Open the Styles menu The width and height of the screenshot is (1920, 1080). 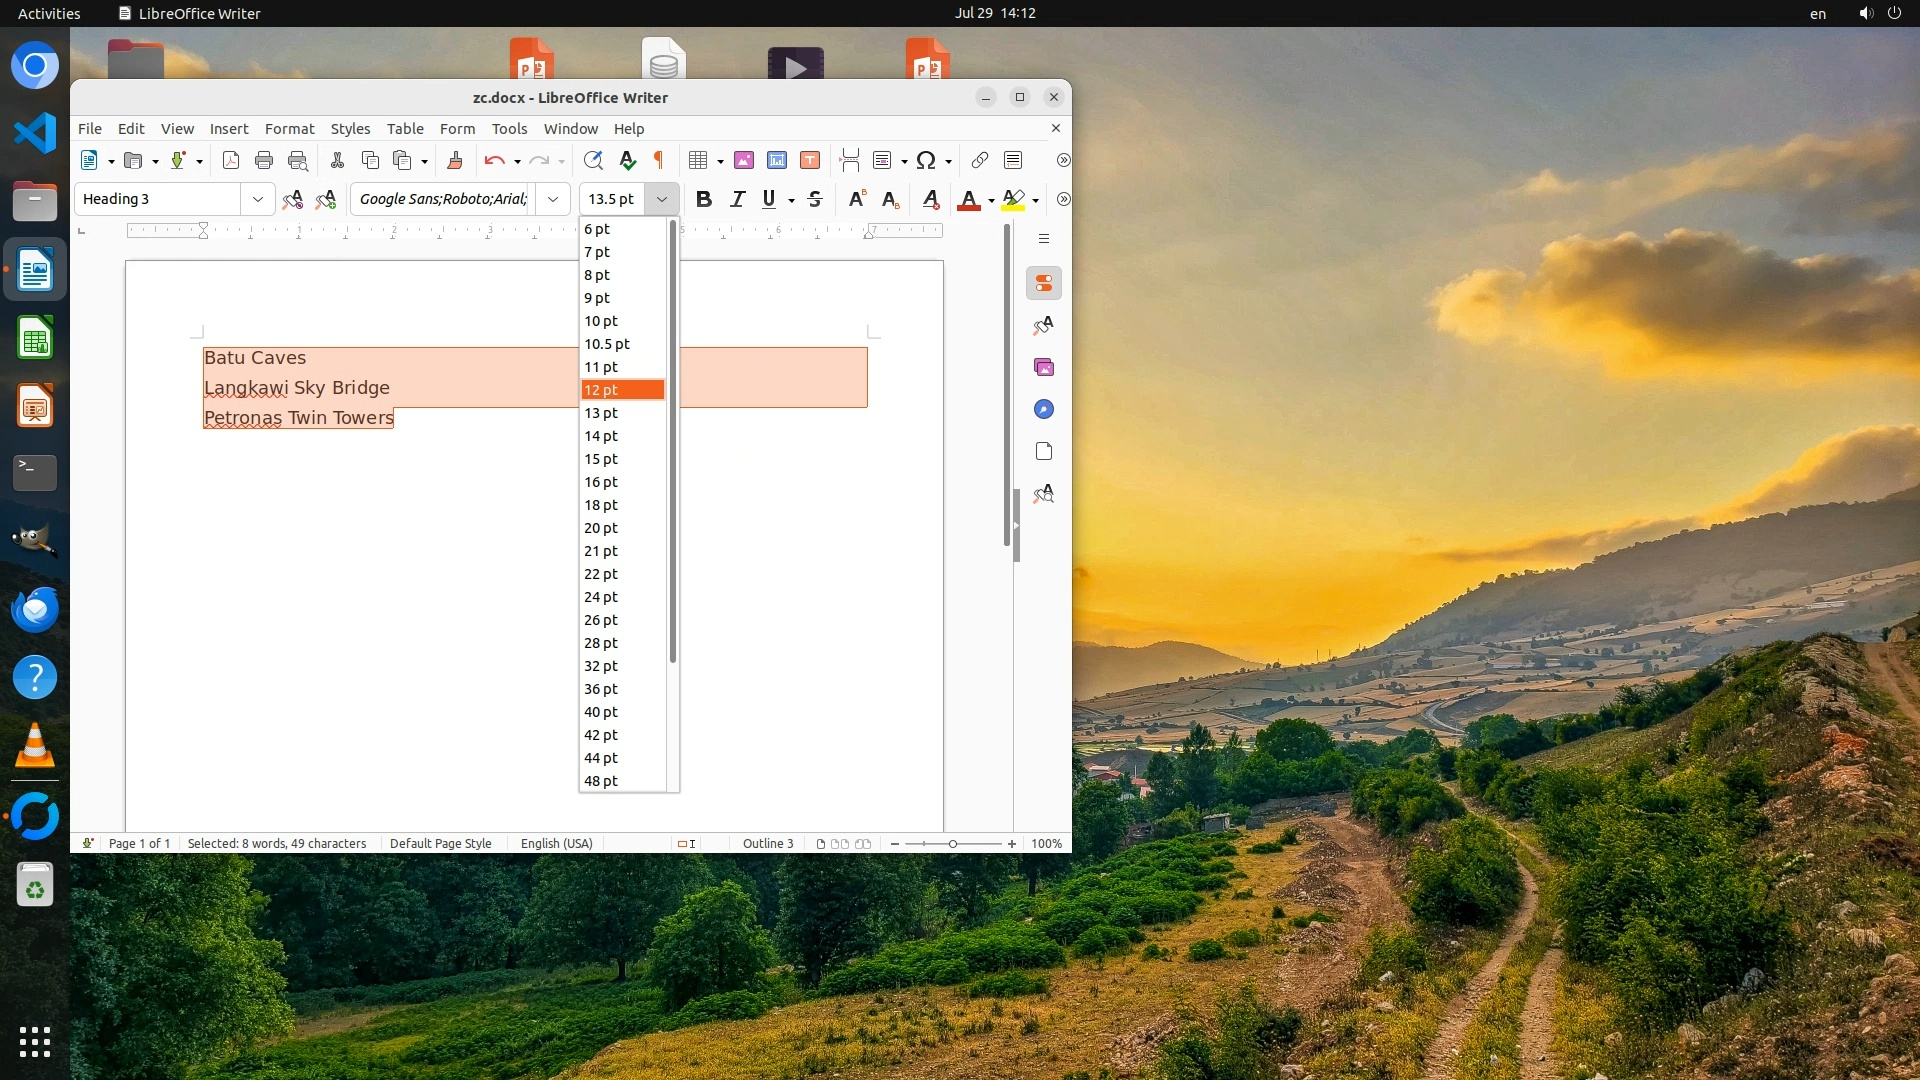coord(350,129)
